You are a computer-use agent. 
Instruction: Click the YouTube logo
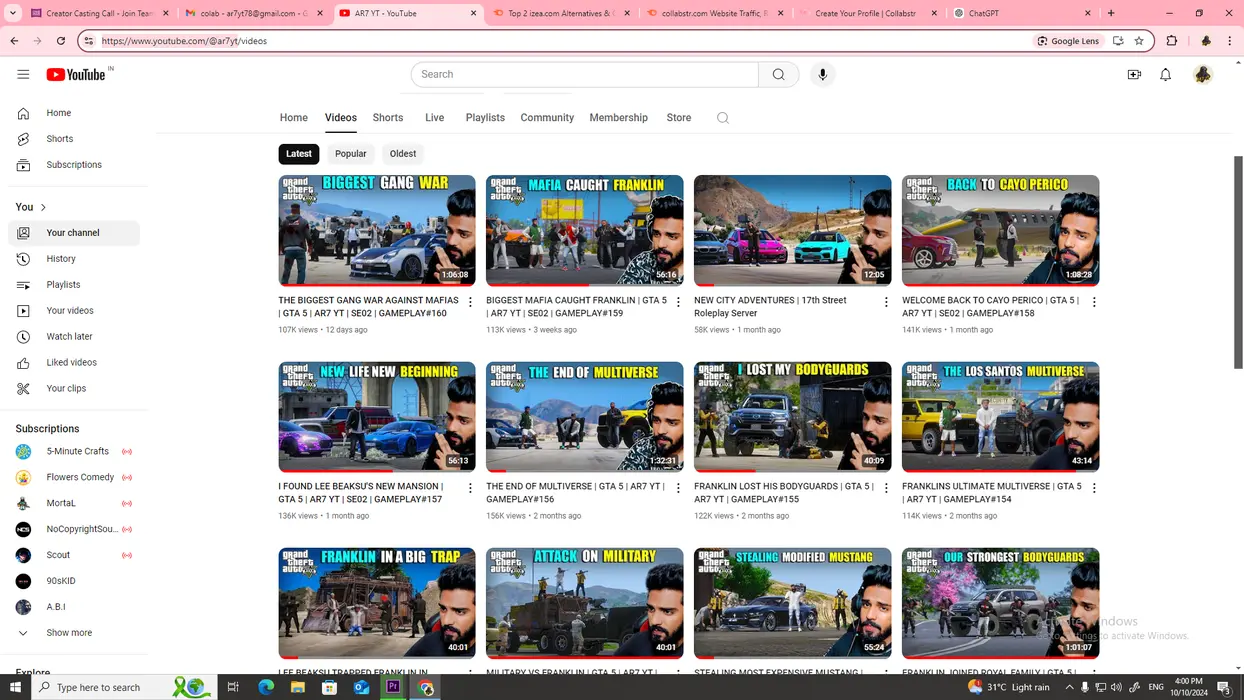pos(76,75)
